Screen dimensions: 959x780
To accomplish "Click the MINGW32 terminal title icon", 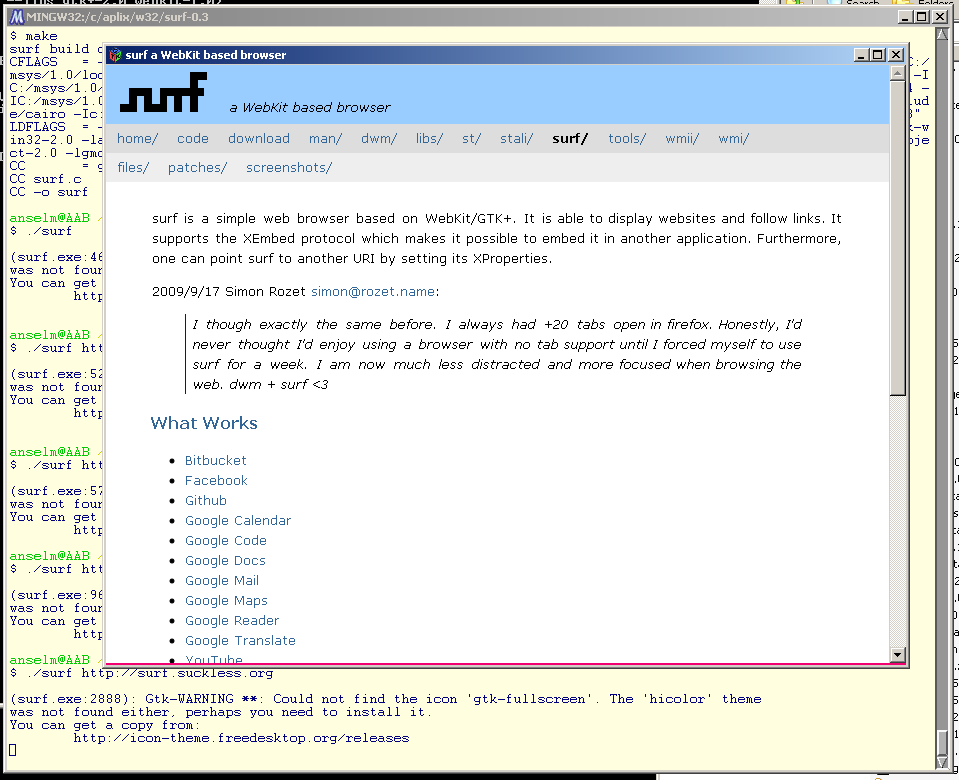I will tap(17, 17).
